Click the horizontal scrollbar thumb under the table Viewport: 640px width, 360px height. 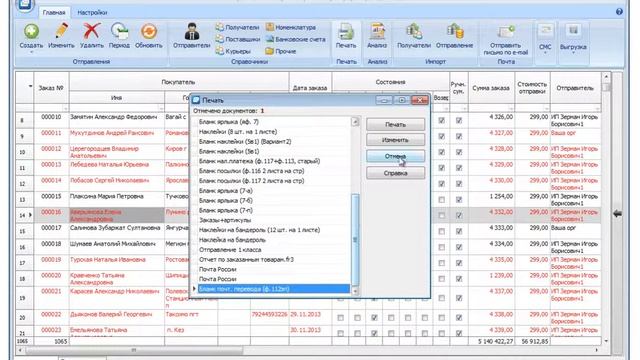point(134,350)
